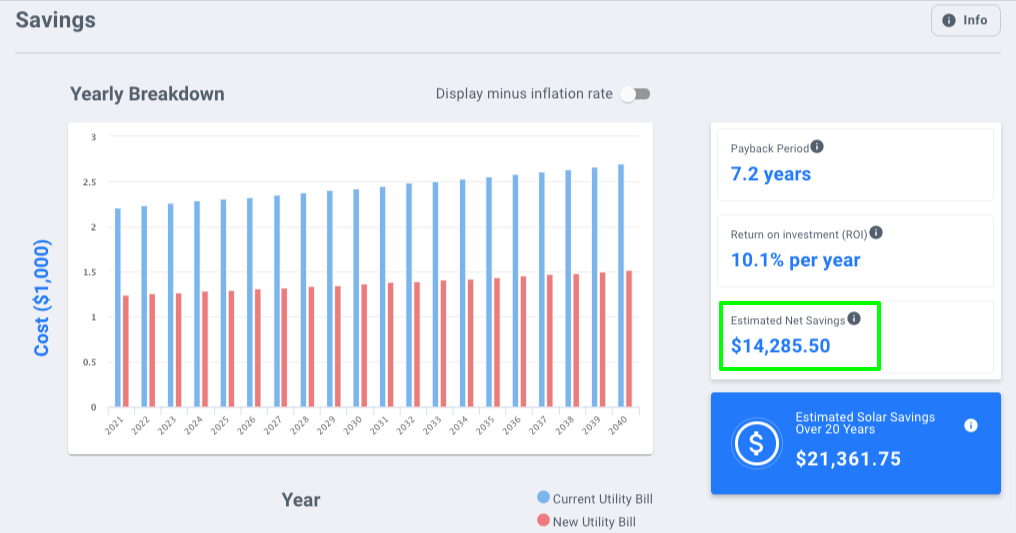Click the info icon beside Estimated Net Savings

854,319
